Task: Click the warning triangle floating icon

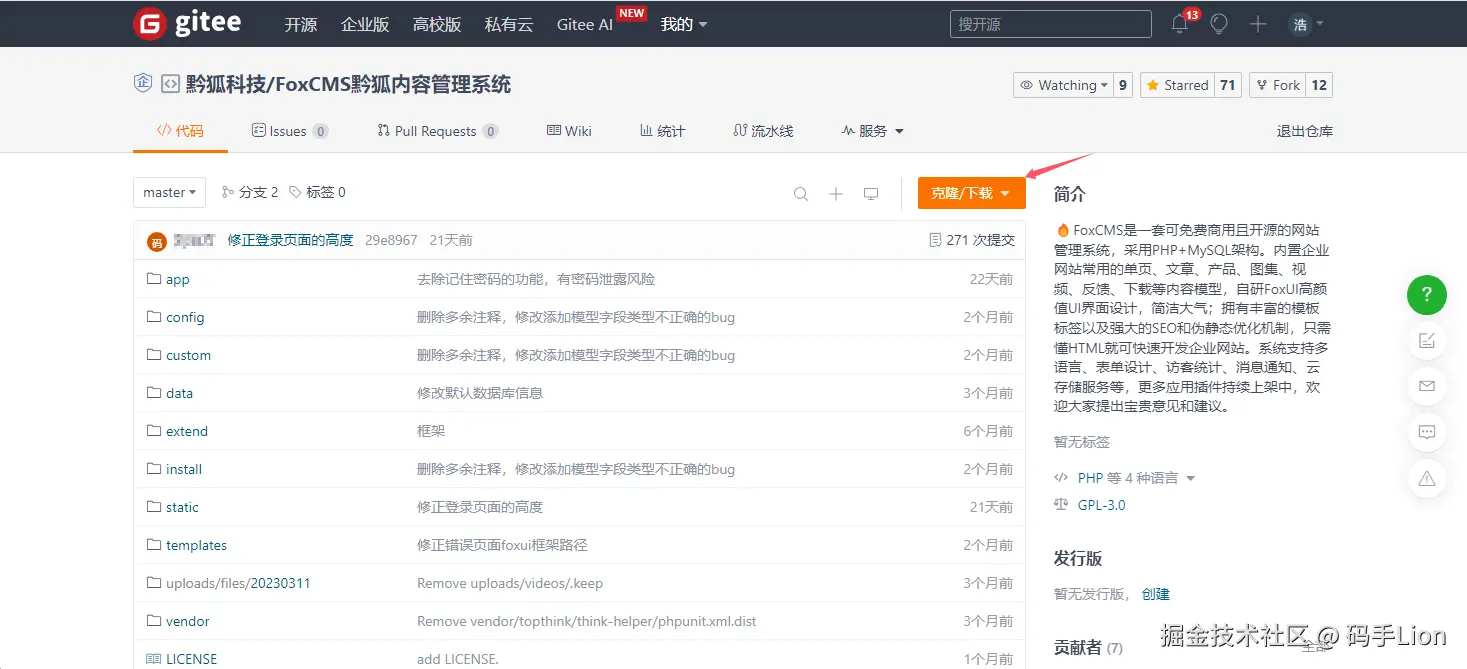Action: [1427, 478]
